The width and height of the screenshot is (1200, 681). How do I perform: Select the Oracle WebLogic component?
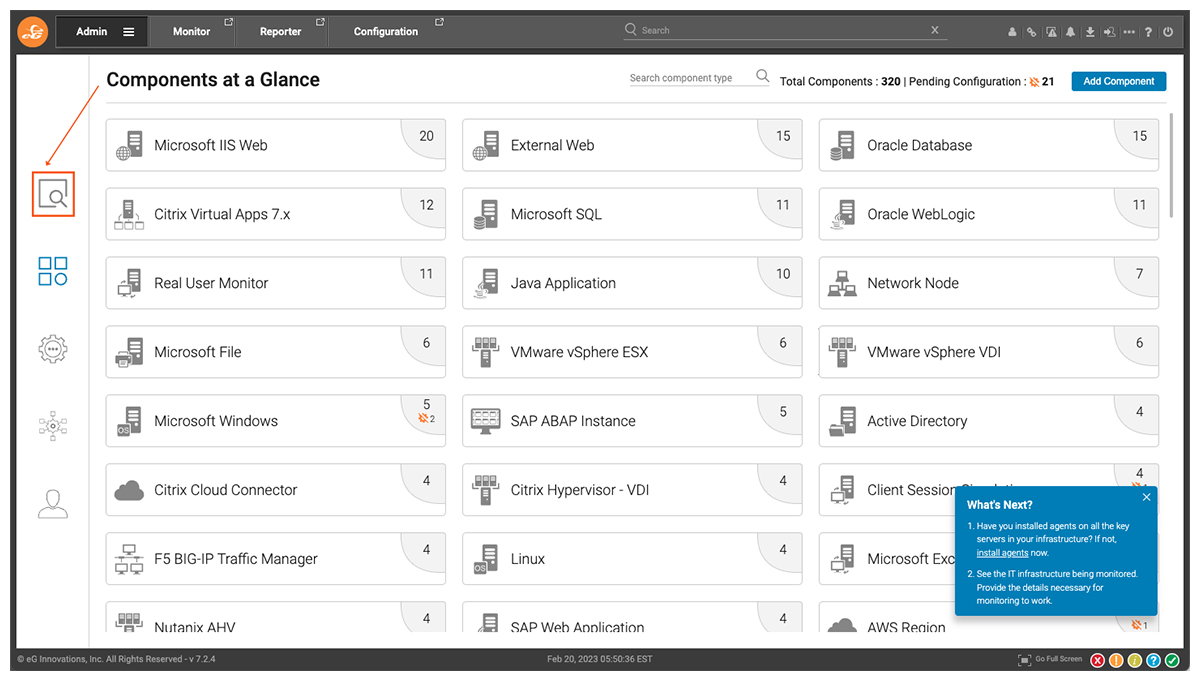(989, 214)
